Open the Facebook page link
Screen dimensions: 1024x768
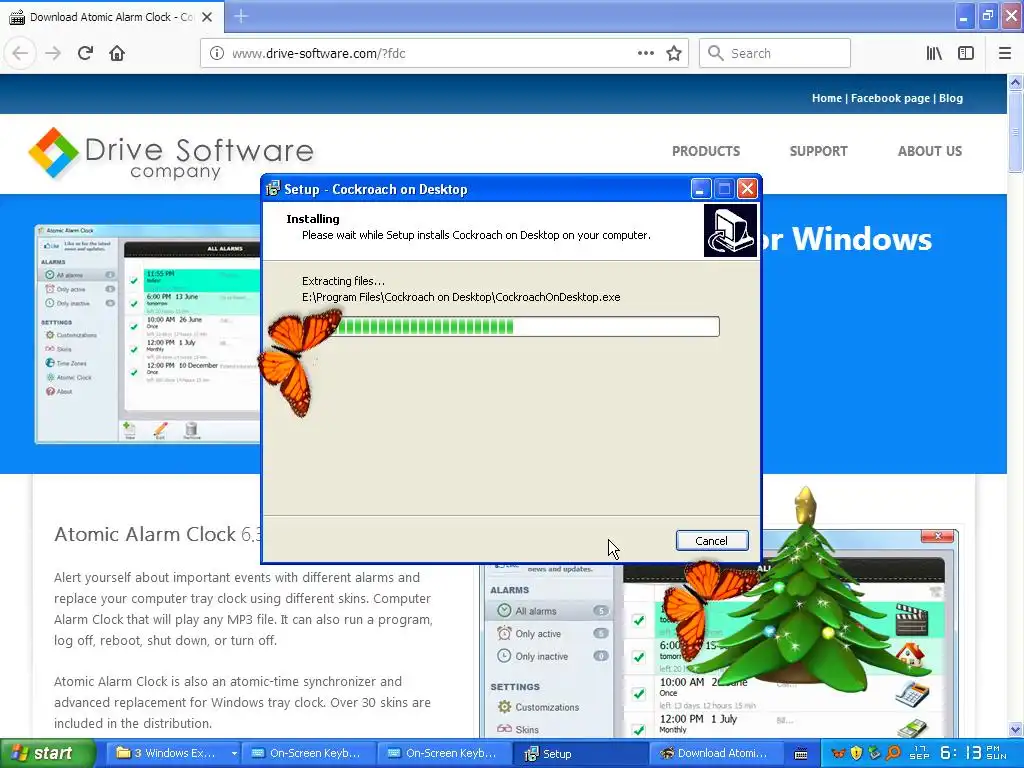[890, 98]
